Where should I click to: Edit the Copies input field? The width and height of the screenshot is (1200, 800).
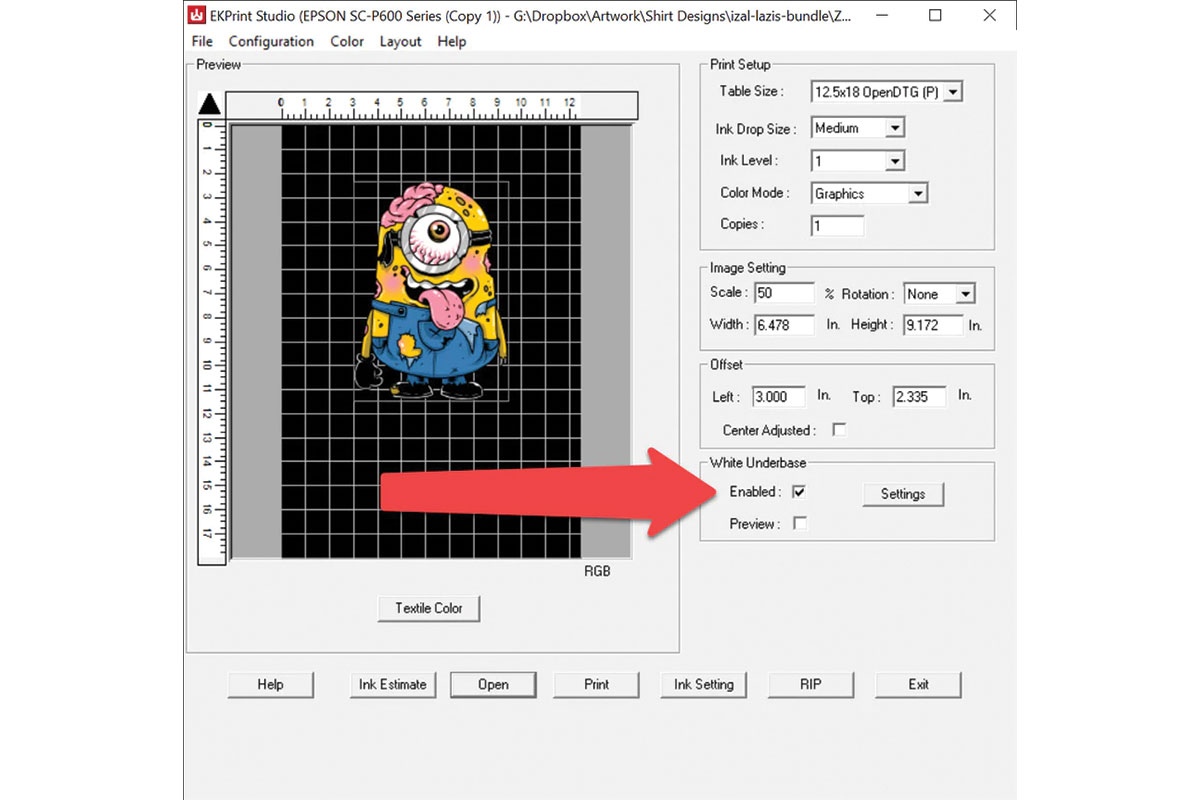click(837, 225)
